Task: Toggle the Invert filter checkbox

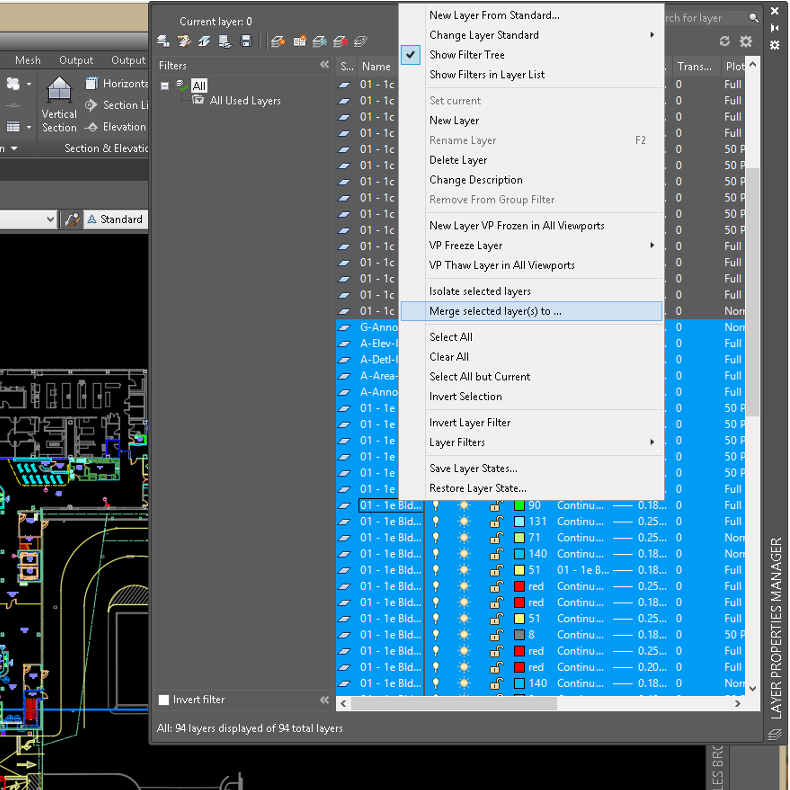Action: (165, 700)
